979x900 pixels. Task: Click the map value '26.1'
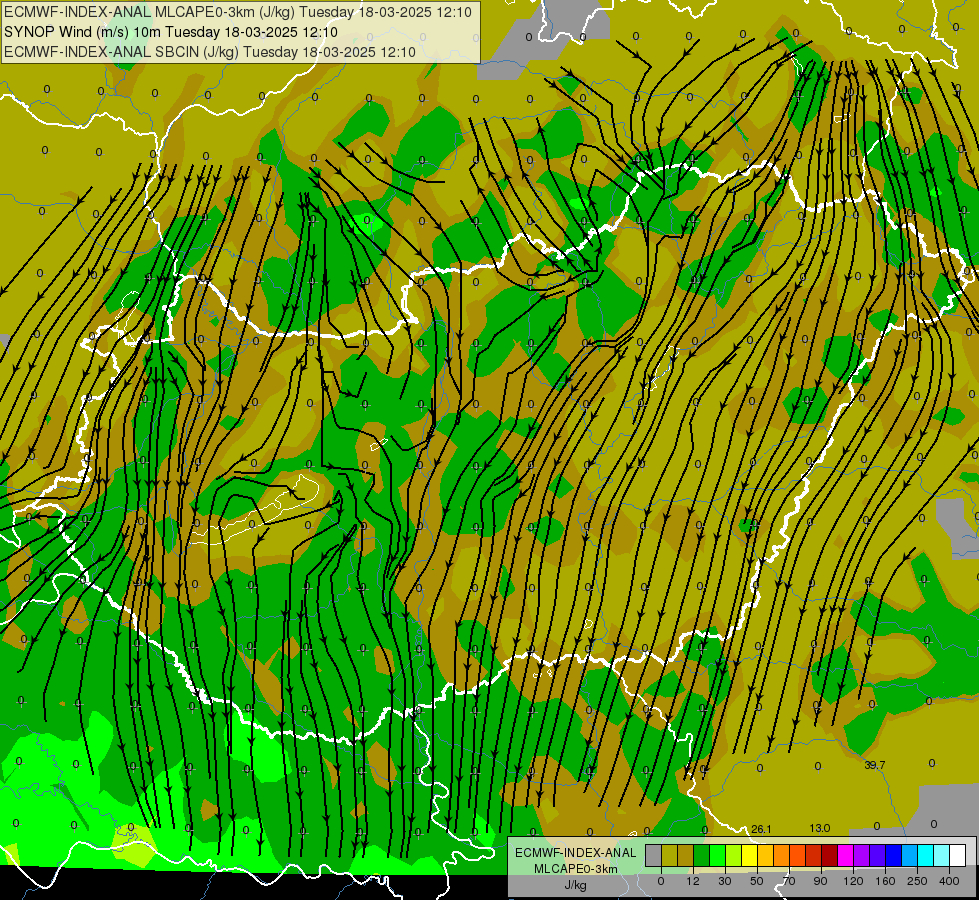click(x=761, y=829)
